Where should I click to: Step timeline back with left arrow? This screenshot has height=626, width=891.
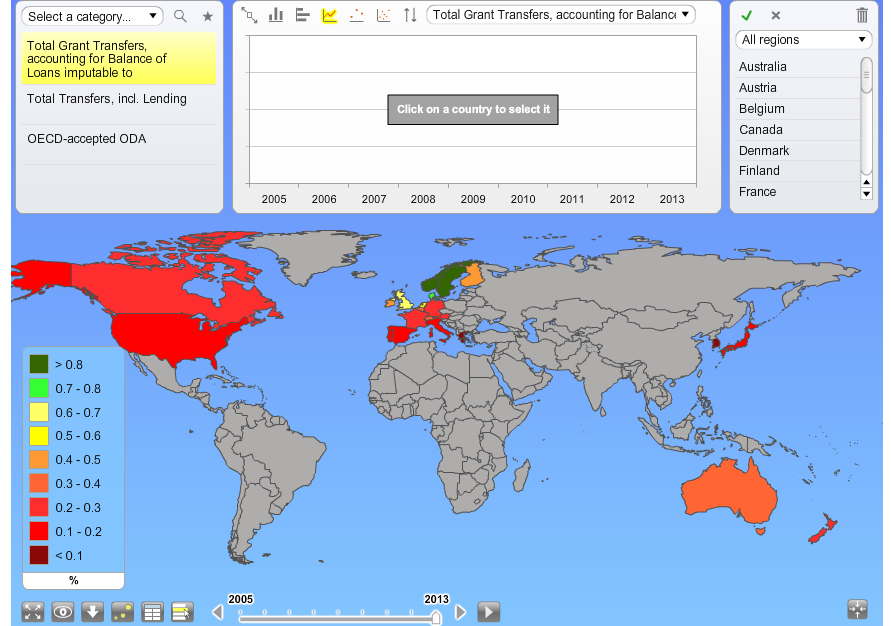coord(218,612)
